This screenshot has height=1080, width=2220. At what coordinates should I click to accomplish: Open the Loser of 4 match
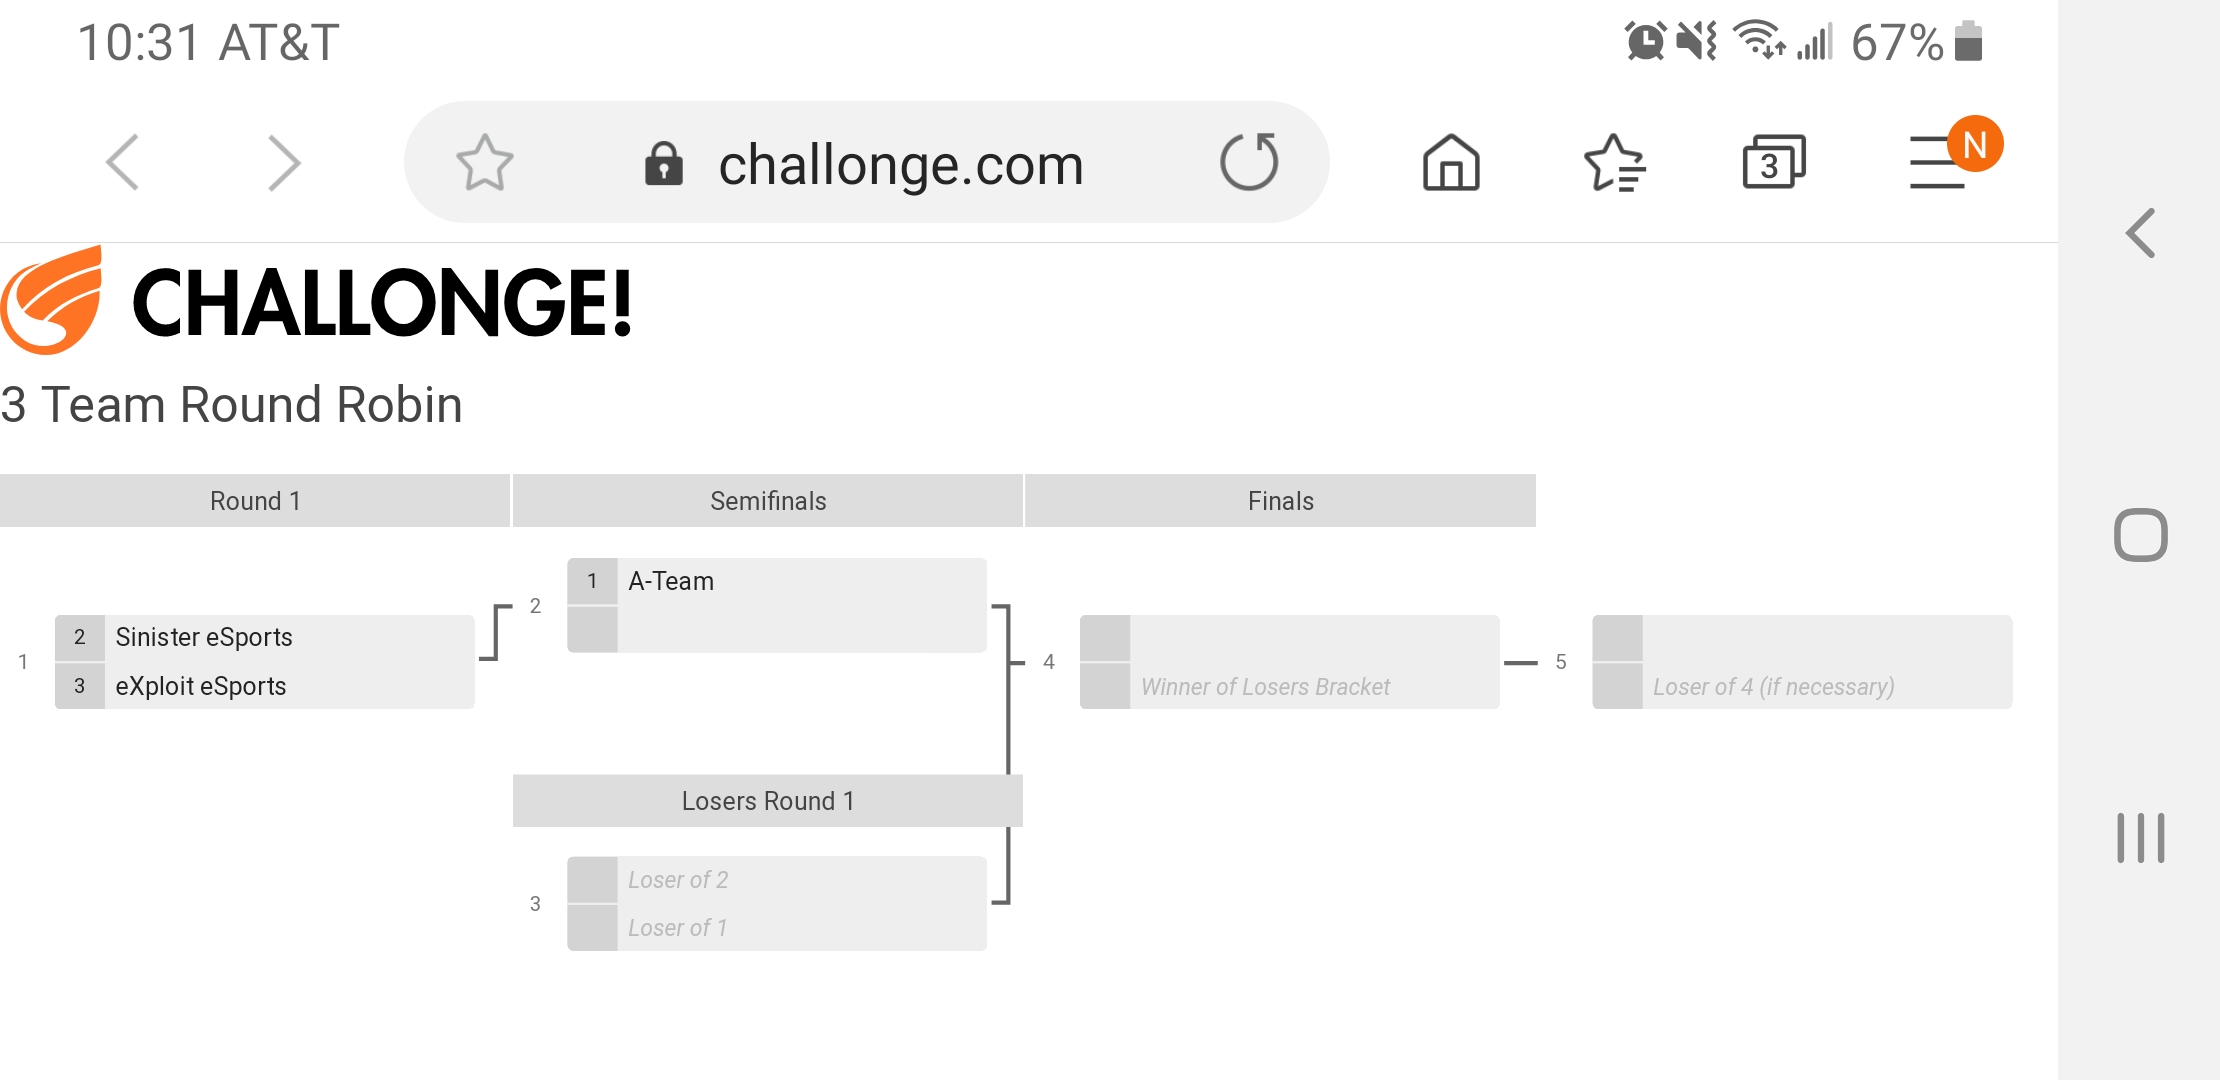click(1802, 686)
